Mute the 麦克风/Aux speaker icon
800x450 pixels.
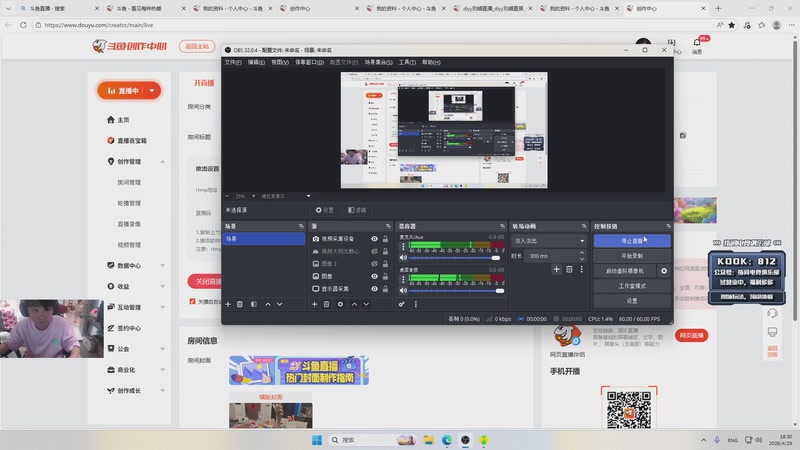[404, 258]
